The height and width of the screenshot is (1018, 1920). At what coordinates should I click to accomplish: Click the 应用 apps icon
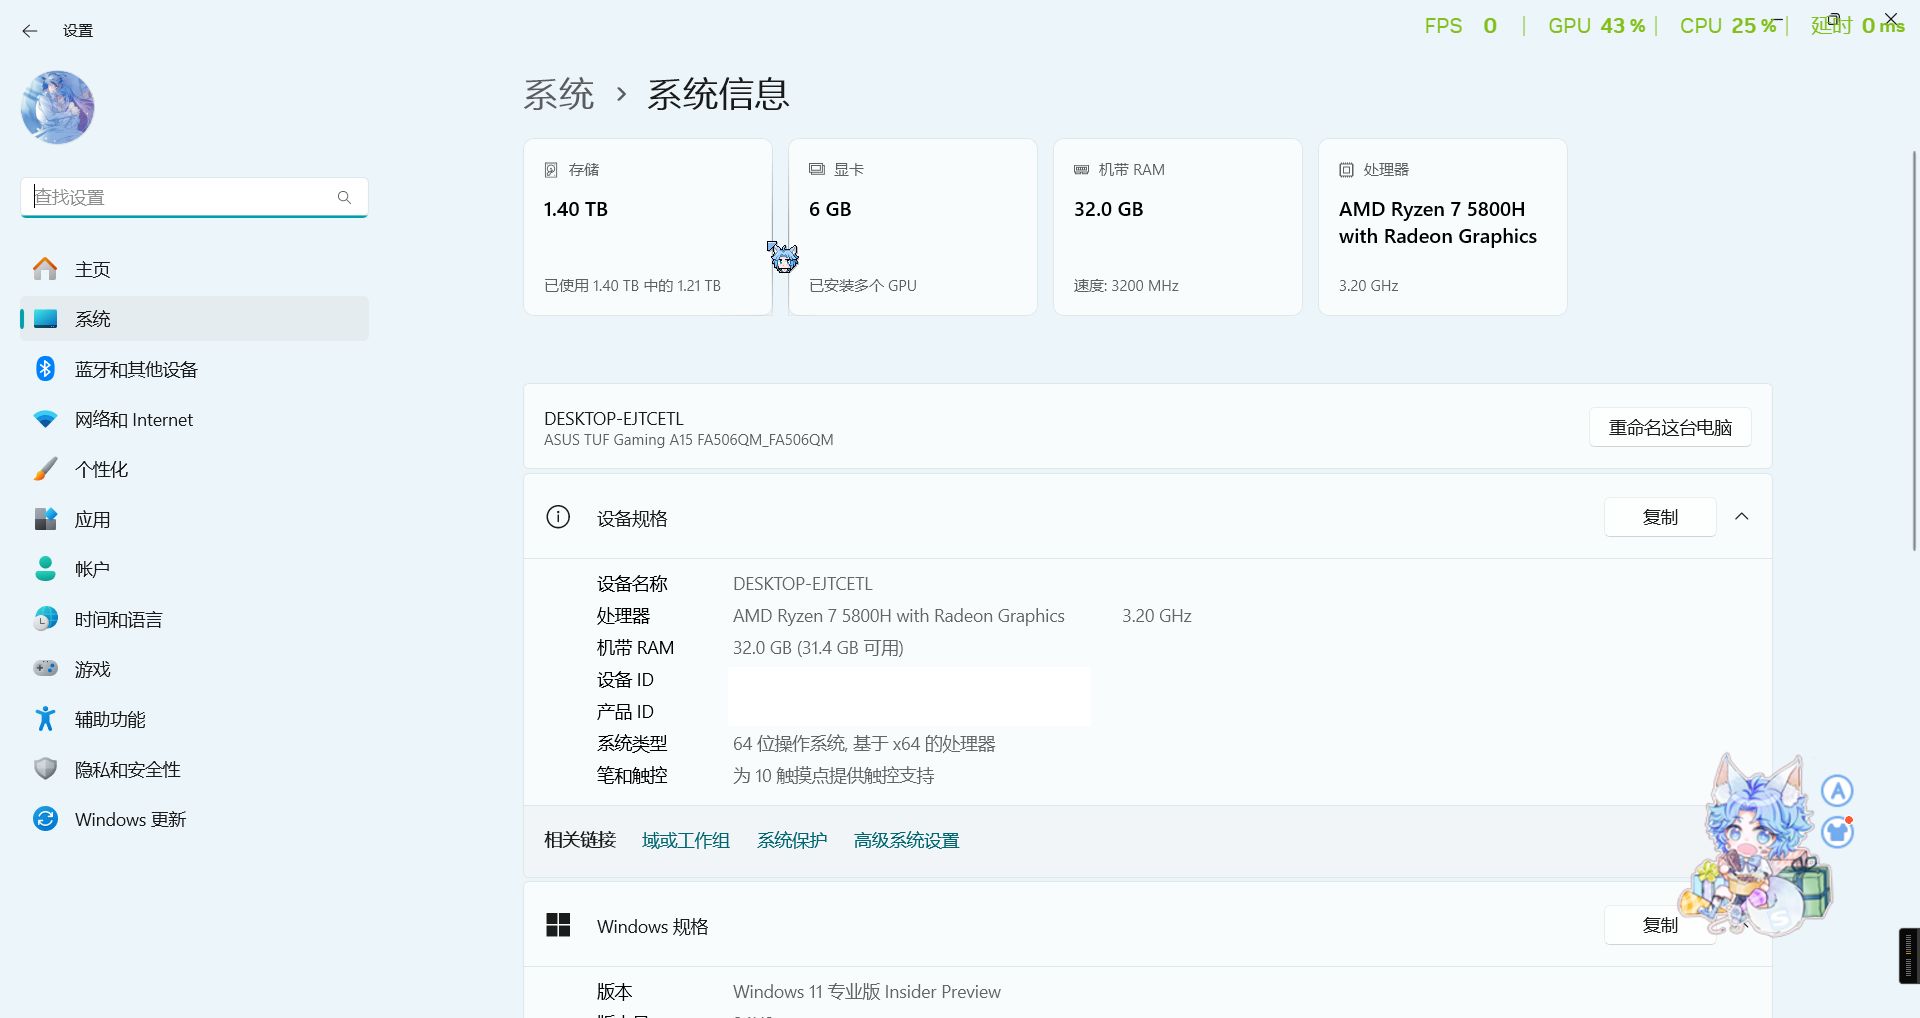(x=45, y=519)
